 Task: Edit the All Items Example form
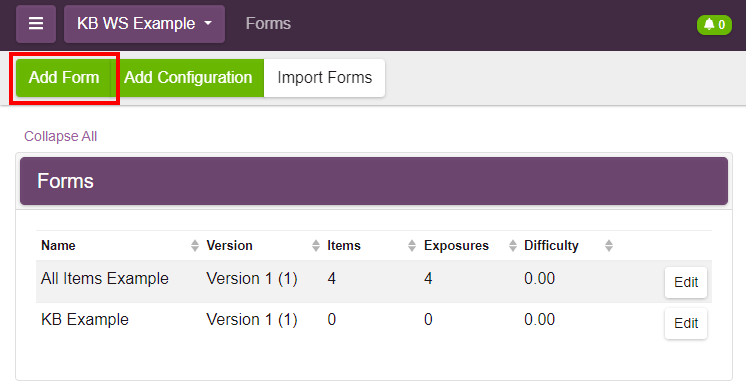click(686, 283)
